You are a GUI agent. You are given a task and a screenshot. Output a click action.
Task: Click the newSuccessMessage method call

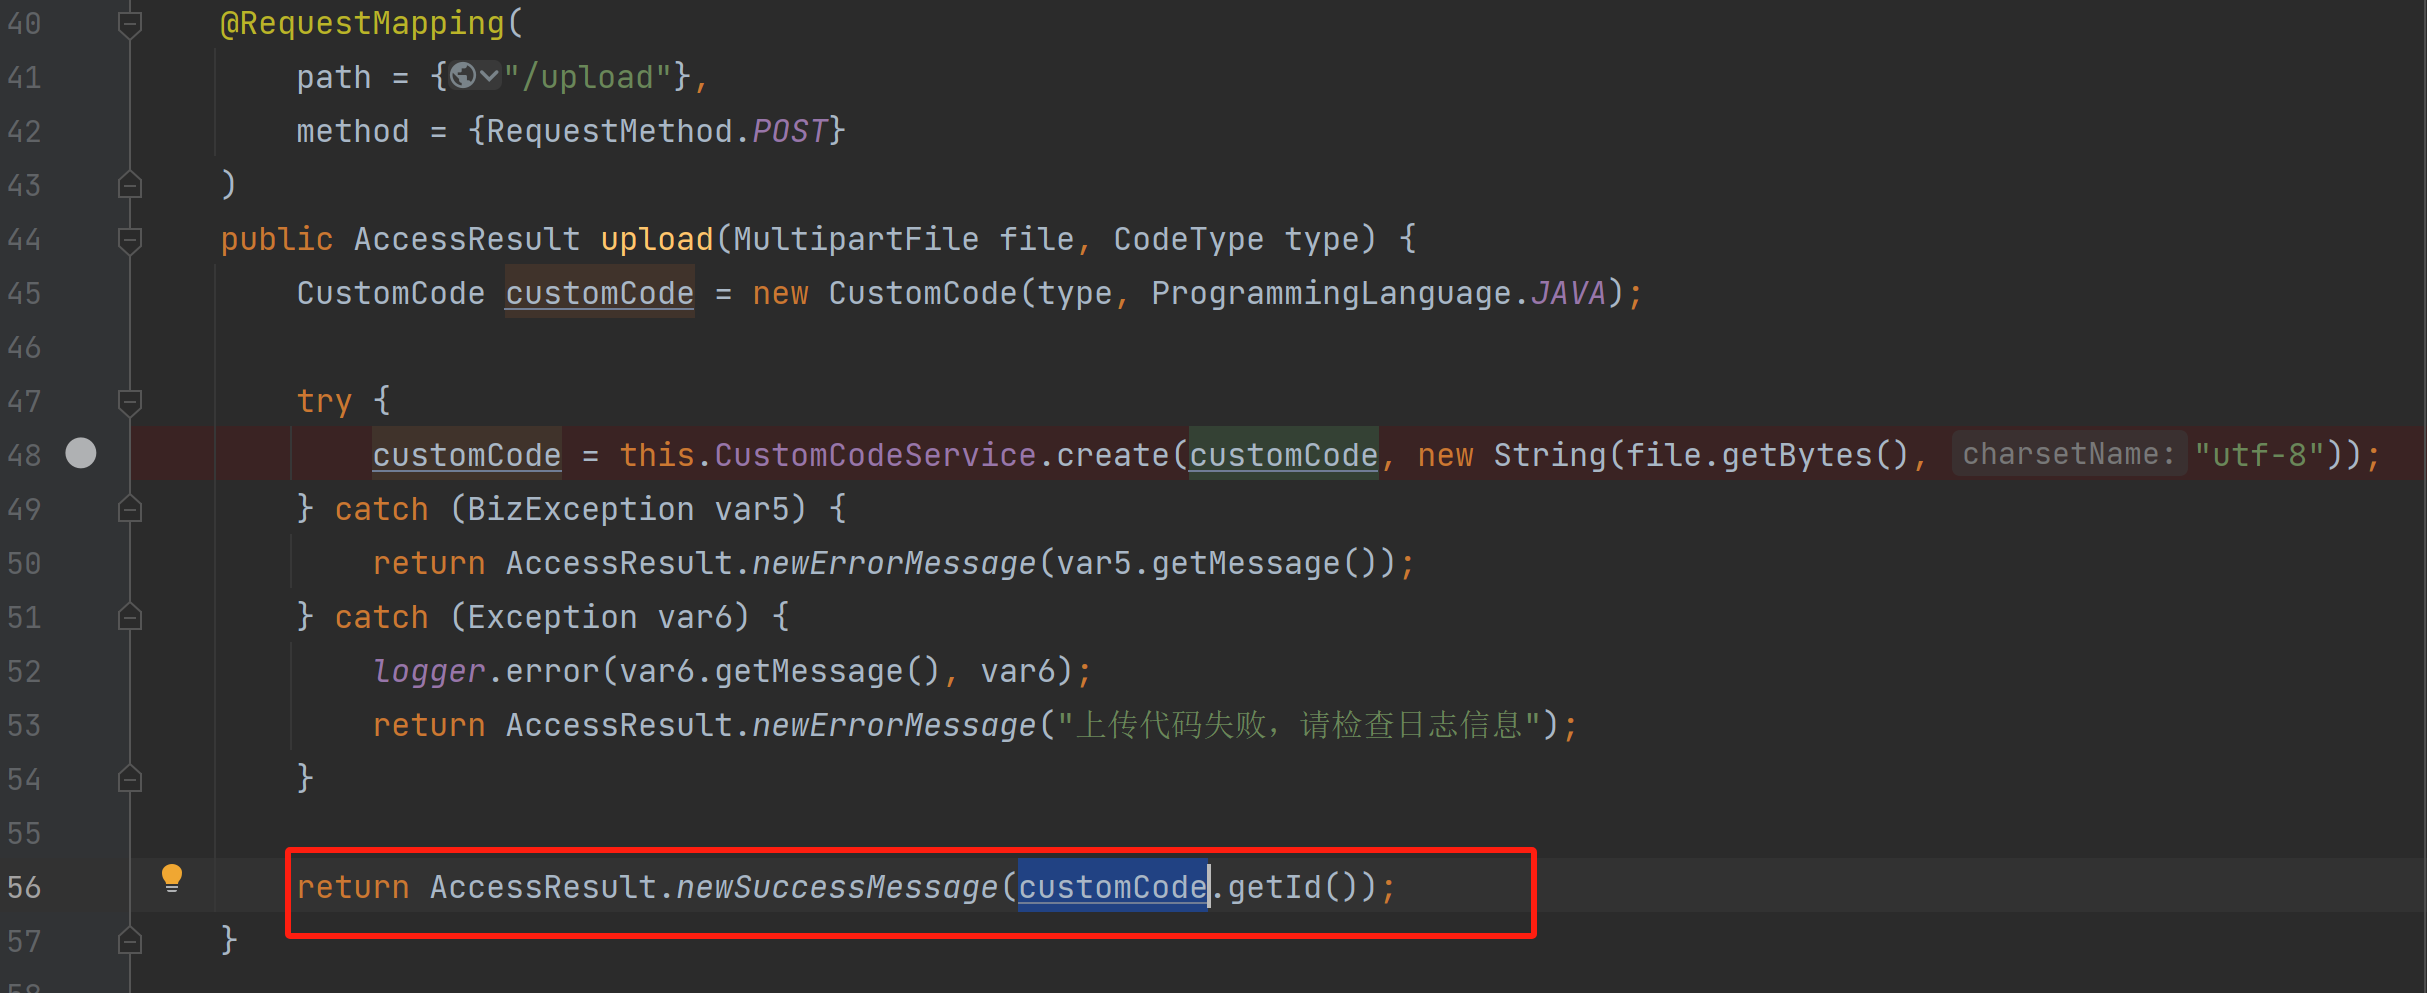(837, 887)
